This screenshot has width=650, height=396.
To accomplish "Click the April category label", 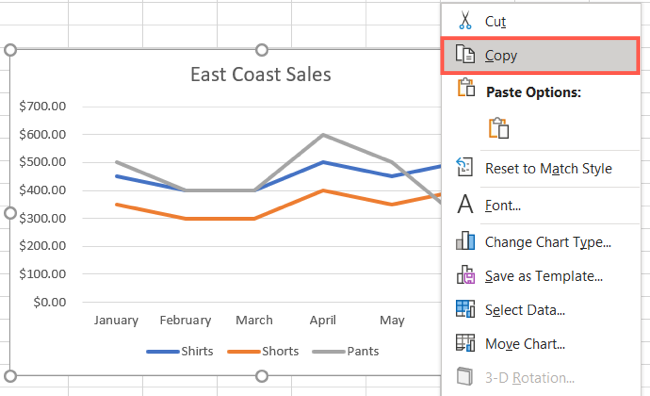I will pos(323,320).
